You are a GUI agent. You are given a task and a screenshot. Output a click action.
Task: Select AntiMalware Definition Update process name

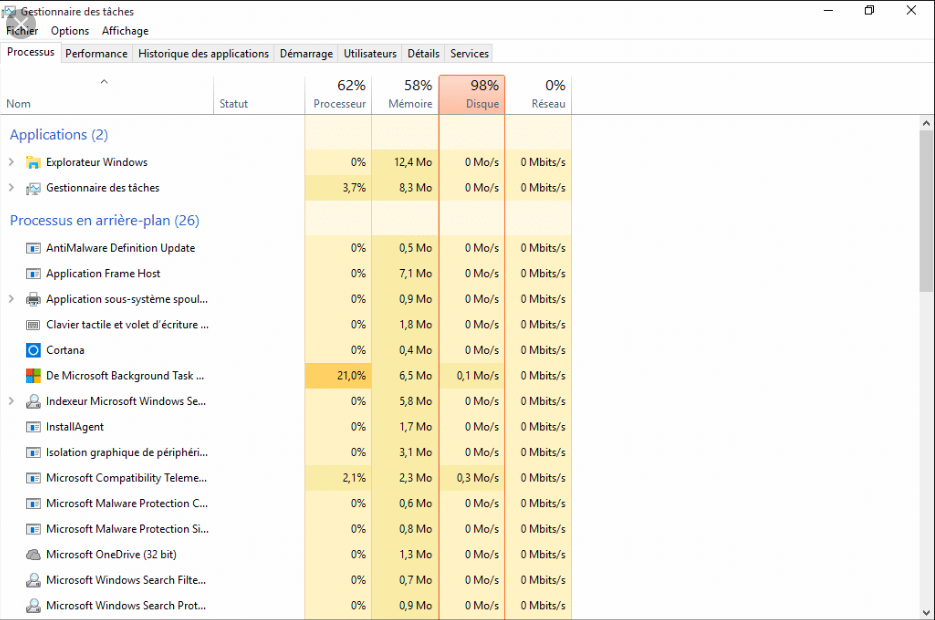click(120, 248)
